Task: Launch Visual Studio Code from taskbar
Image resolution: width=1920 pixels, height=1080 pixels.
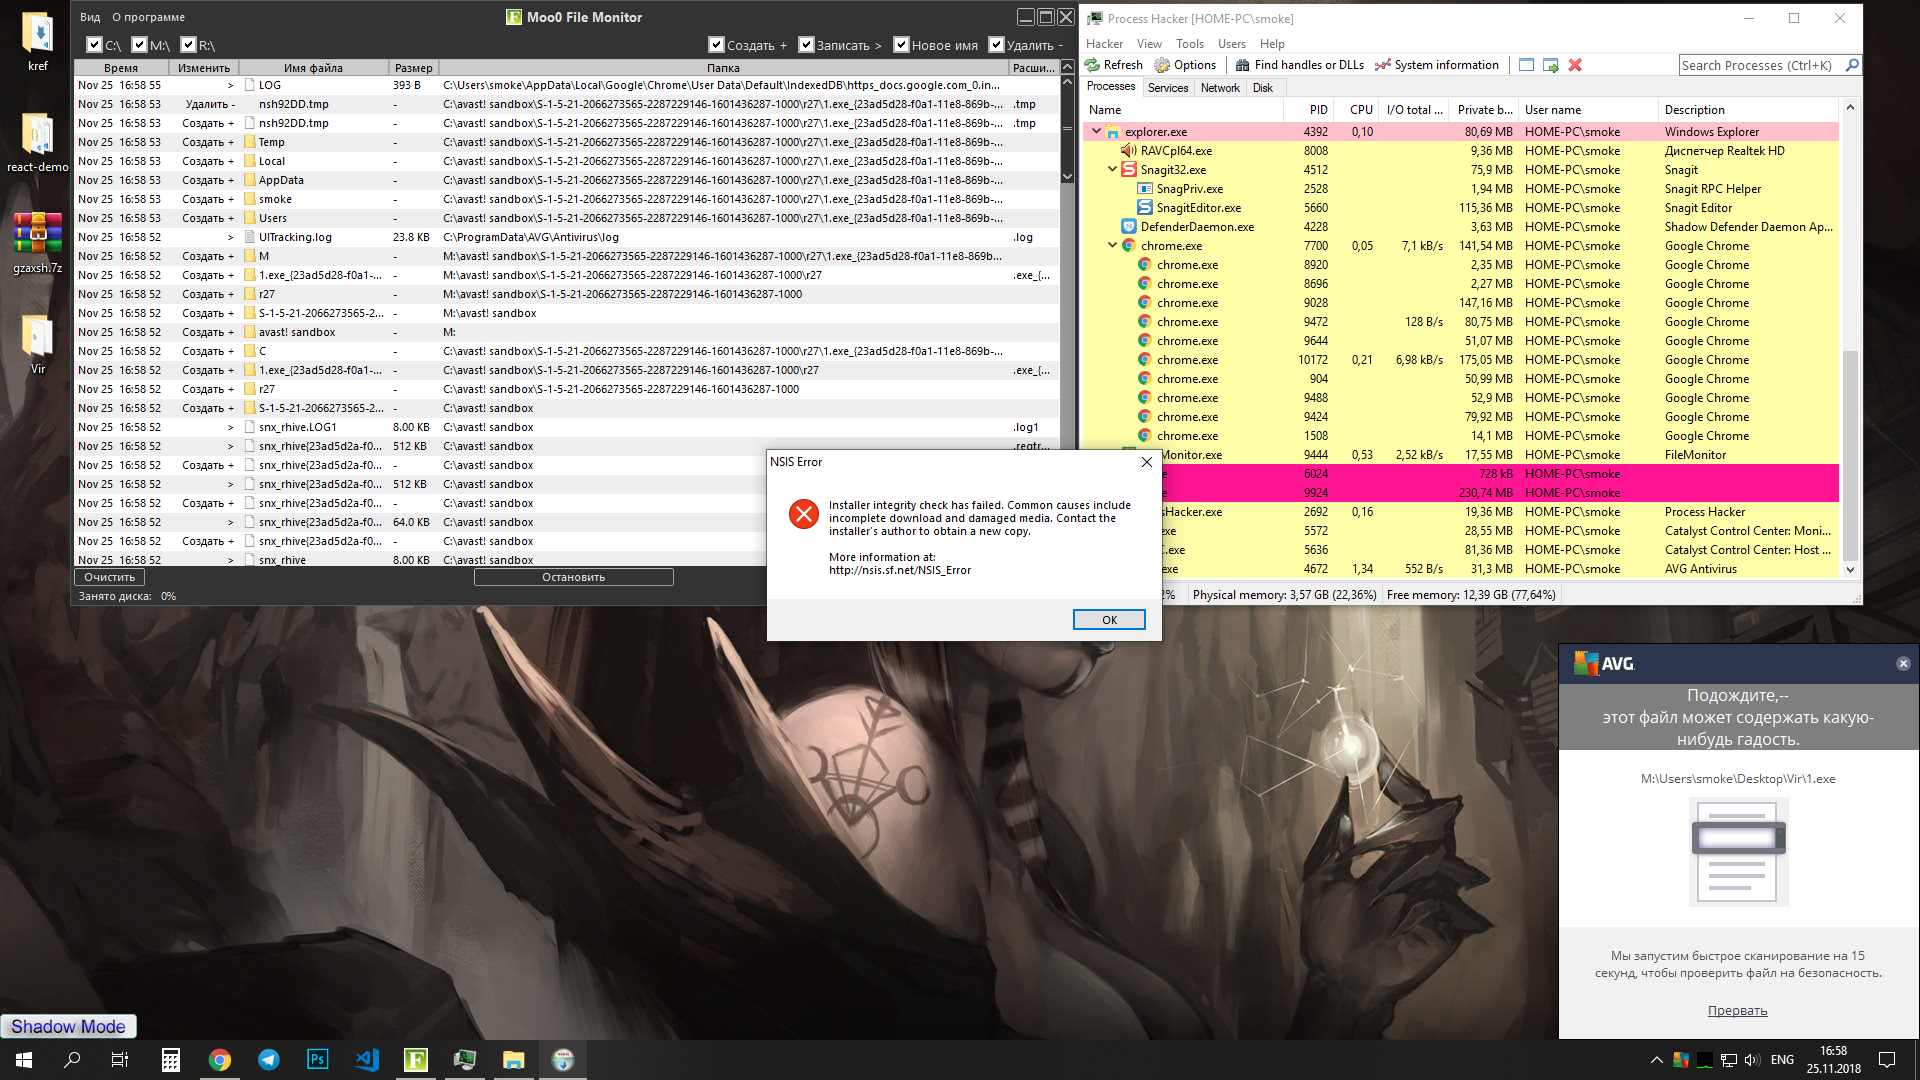Action: 367,1060
